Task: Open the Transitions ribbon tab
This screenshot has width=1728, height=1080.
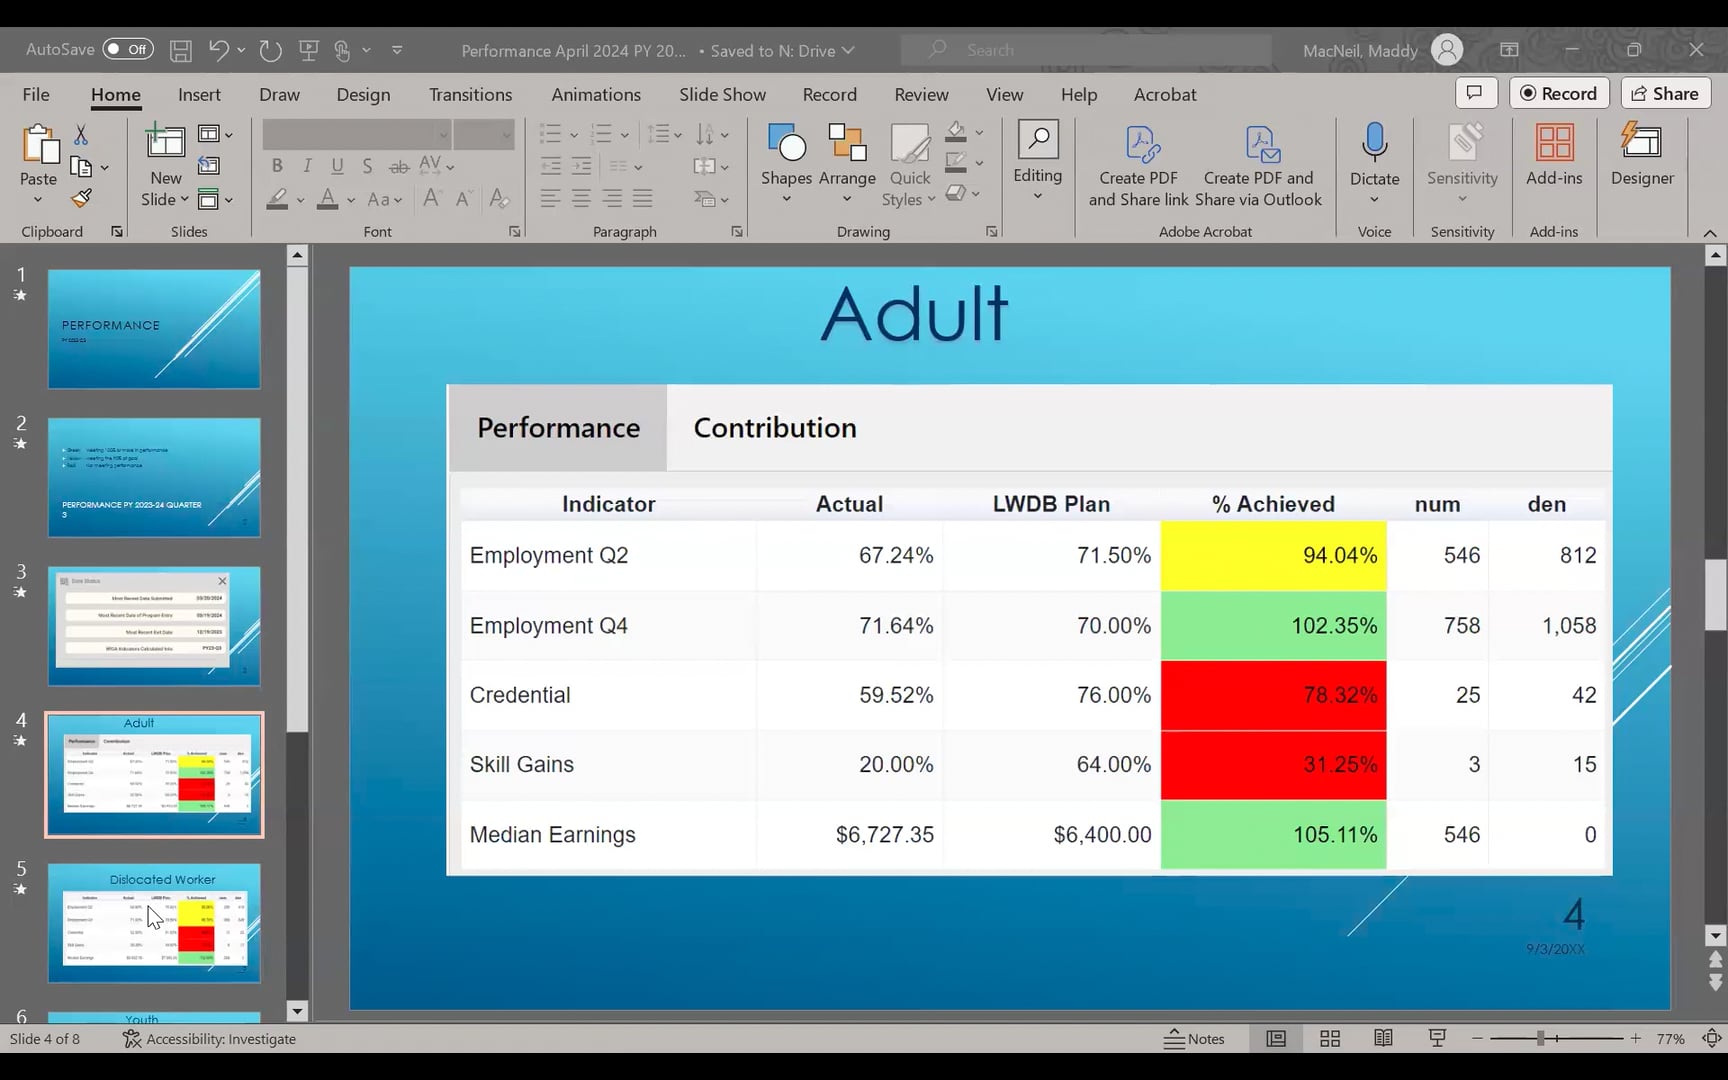Action: (x=470, y=94)
